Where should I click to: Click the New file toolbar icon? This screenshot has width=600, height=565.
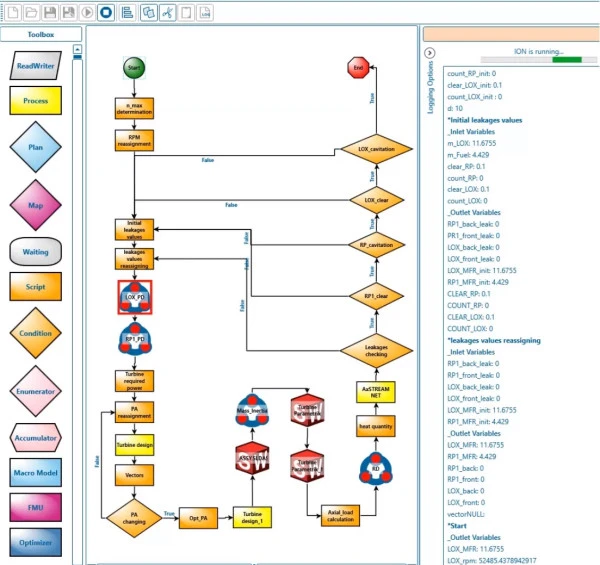pos(13,13)
